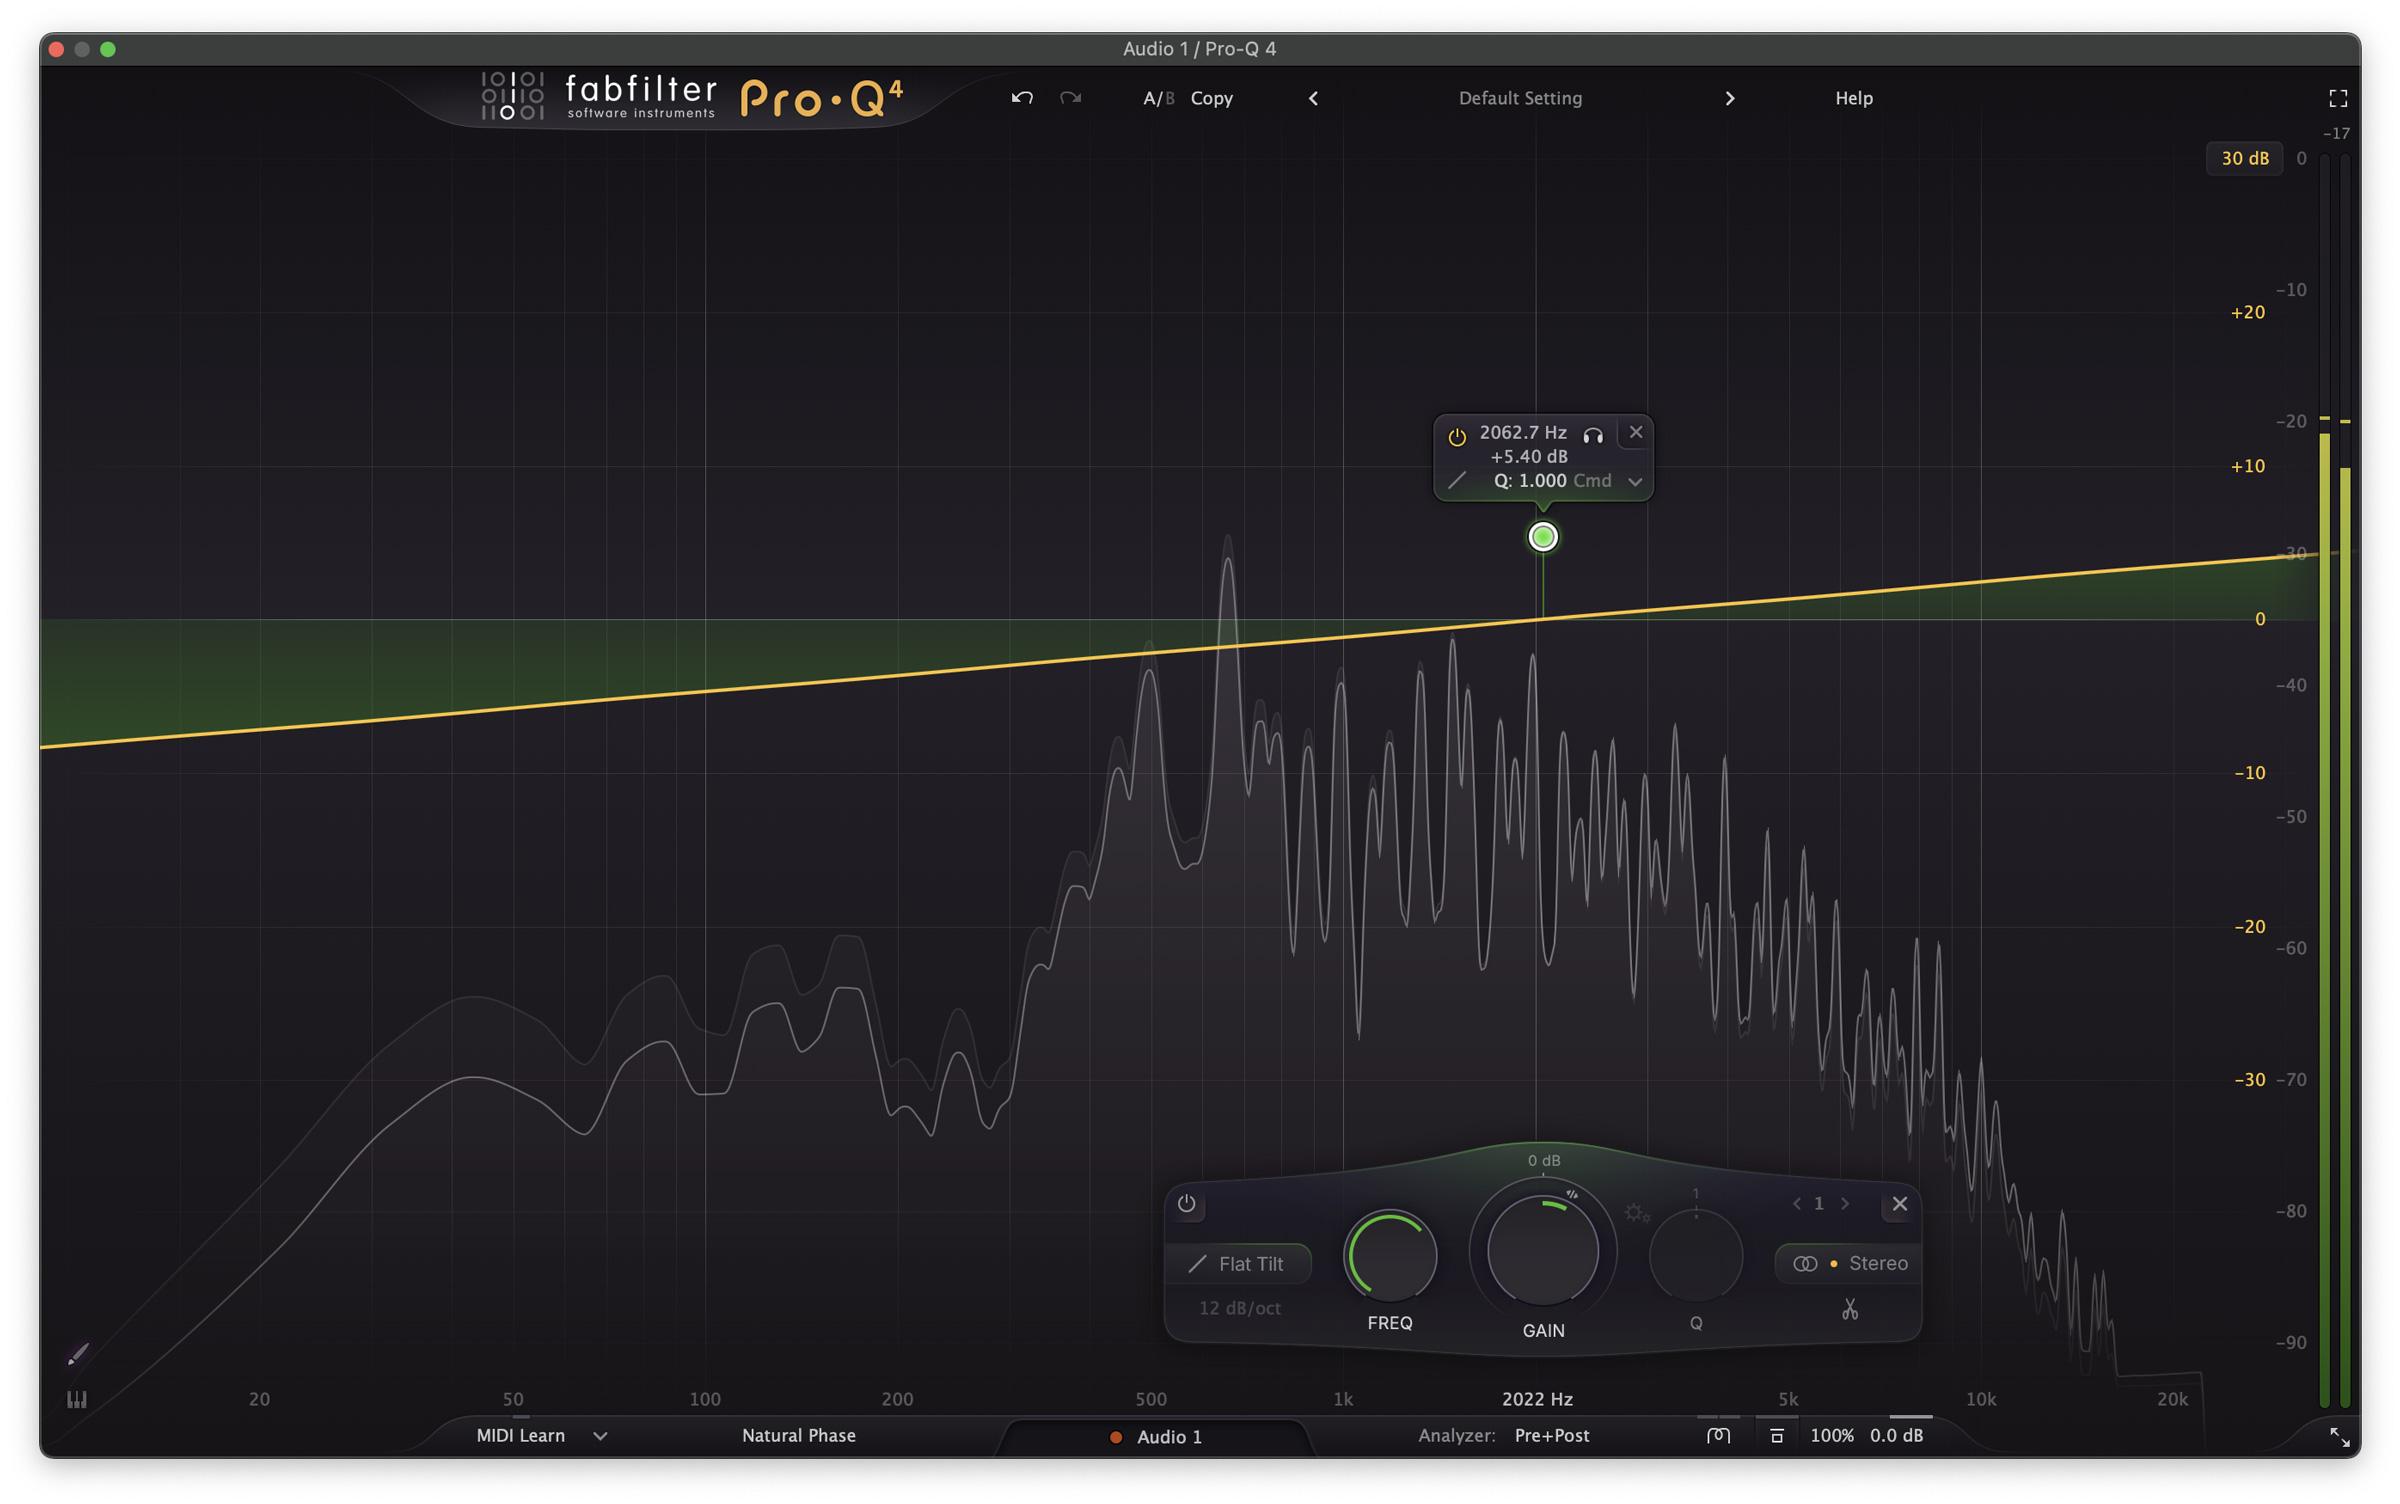Image resolution: width=2400 pixels, height=1504 pixels.
Task: Select the green EQ band node
Action: (1543, 537)
